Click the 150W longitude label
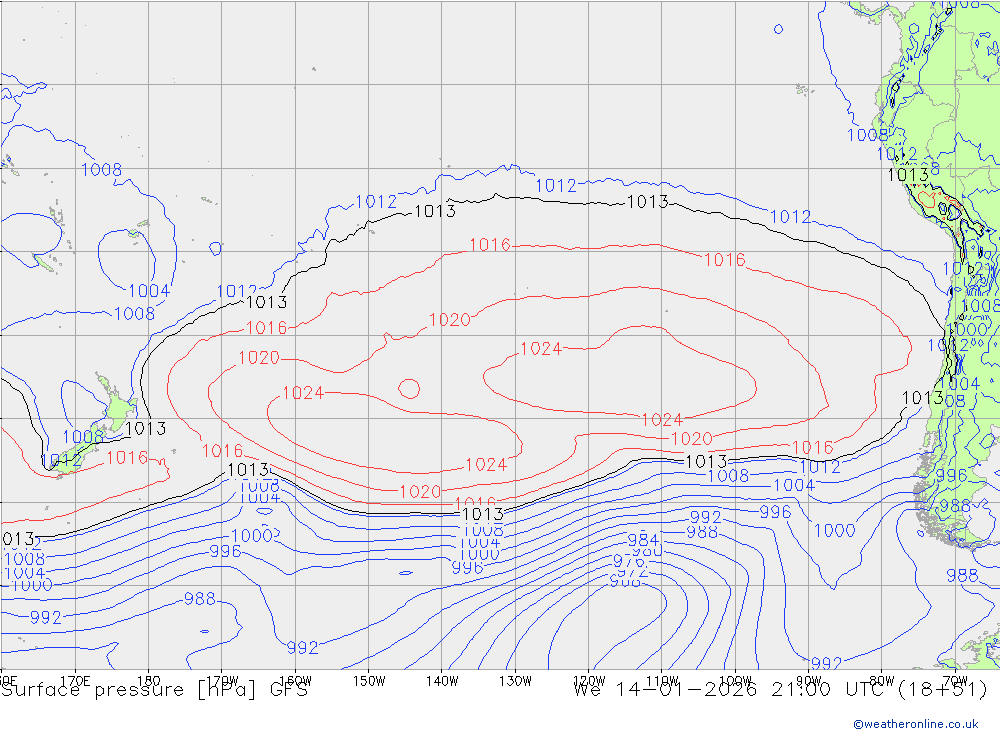The height and width of the screenshot is (733, 1000). click(x=369, y=681)
